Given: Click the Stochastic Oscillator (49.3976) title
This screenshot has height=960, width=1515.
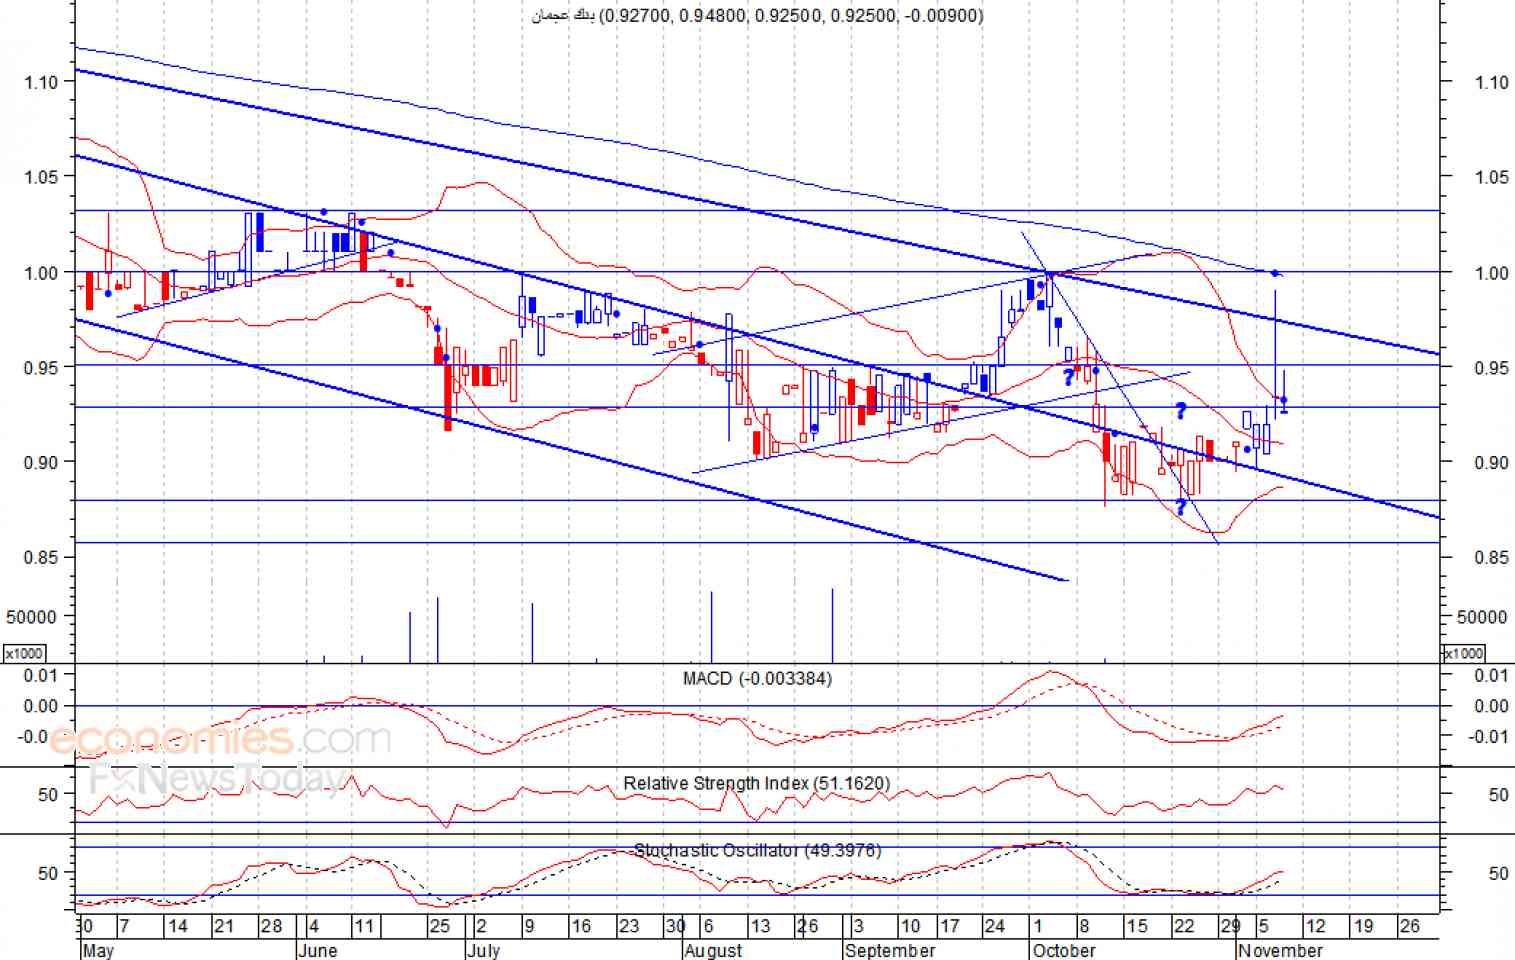Looking at the screenshot, I should (757, 850).
